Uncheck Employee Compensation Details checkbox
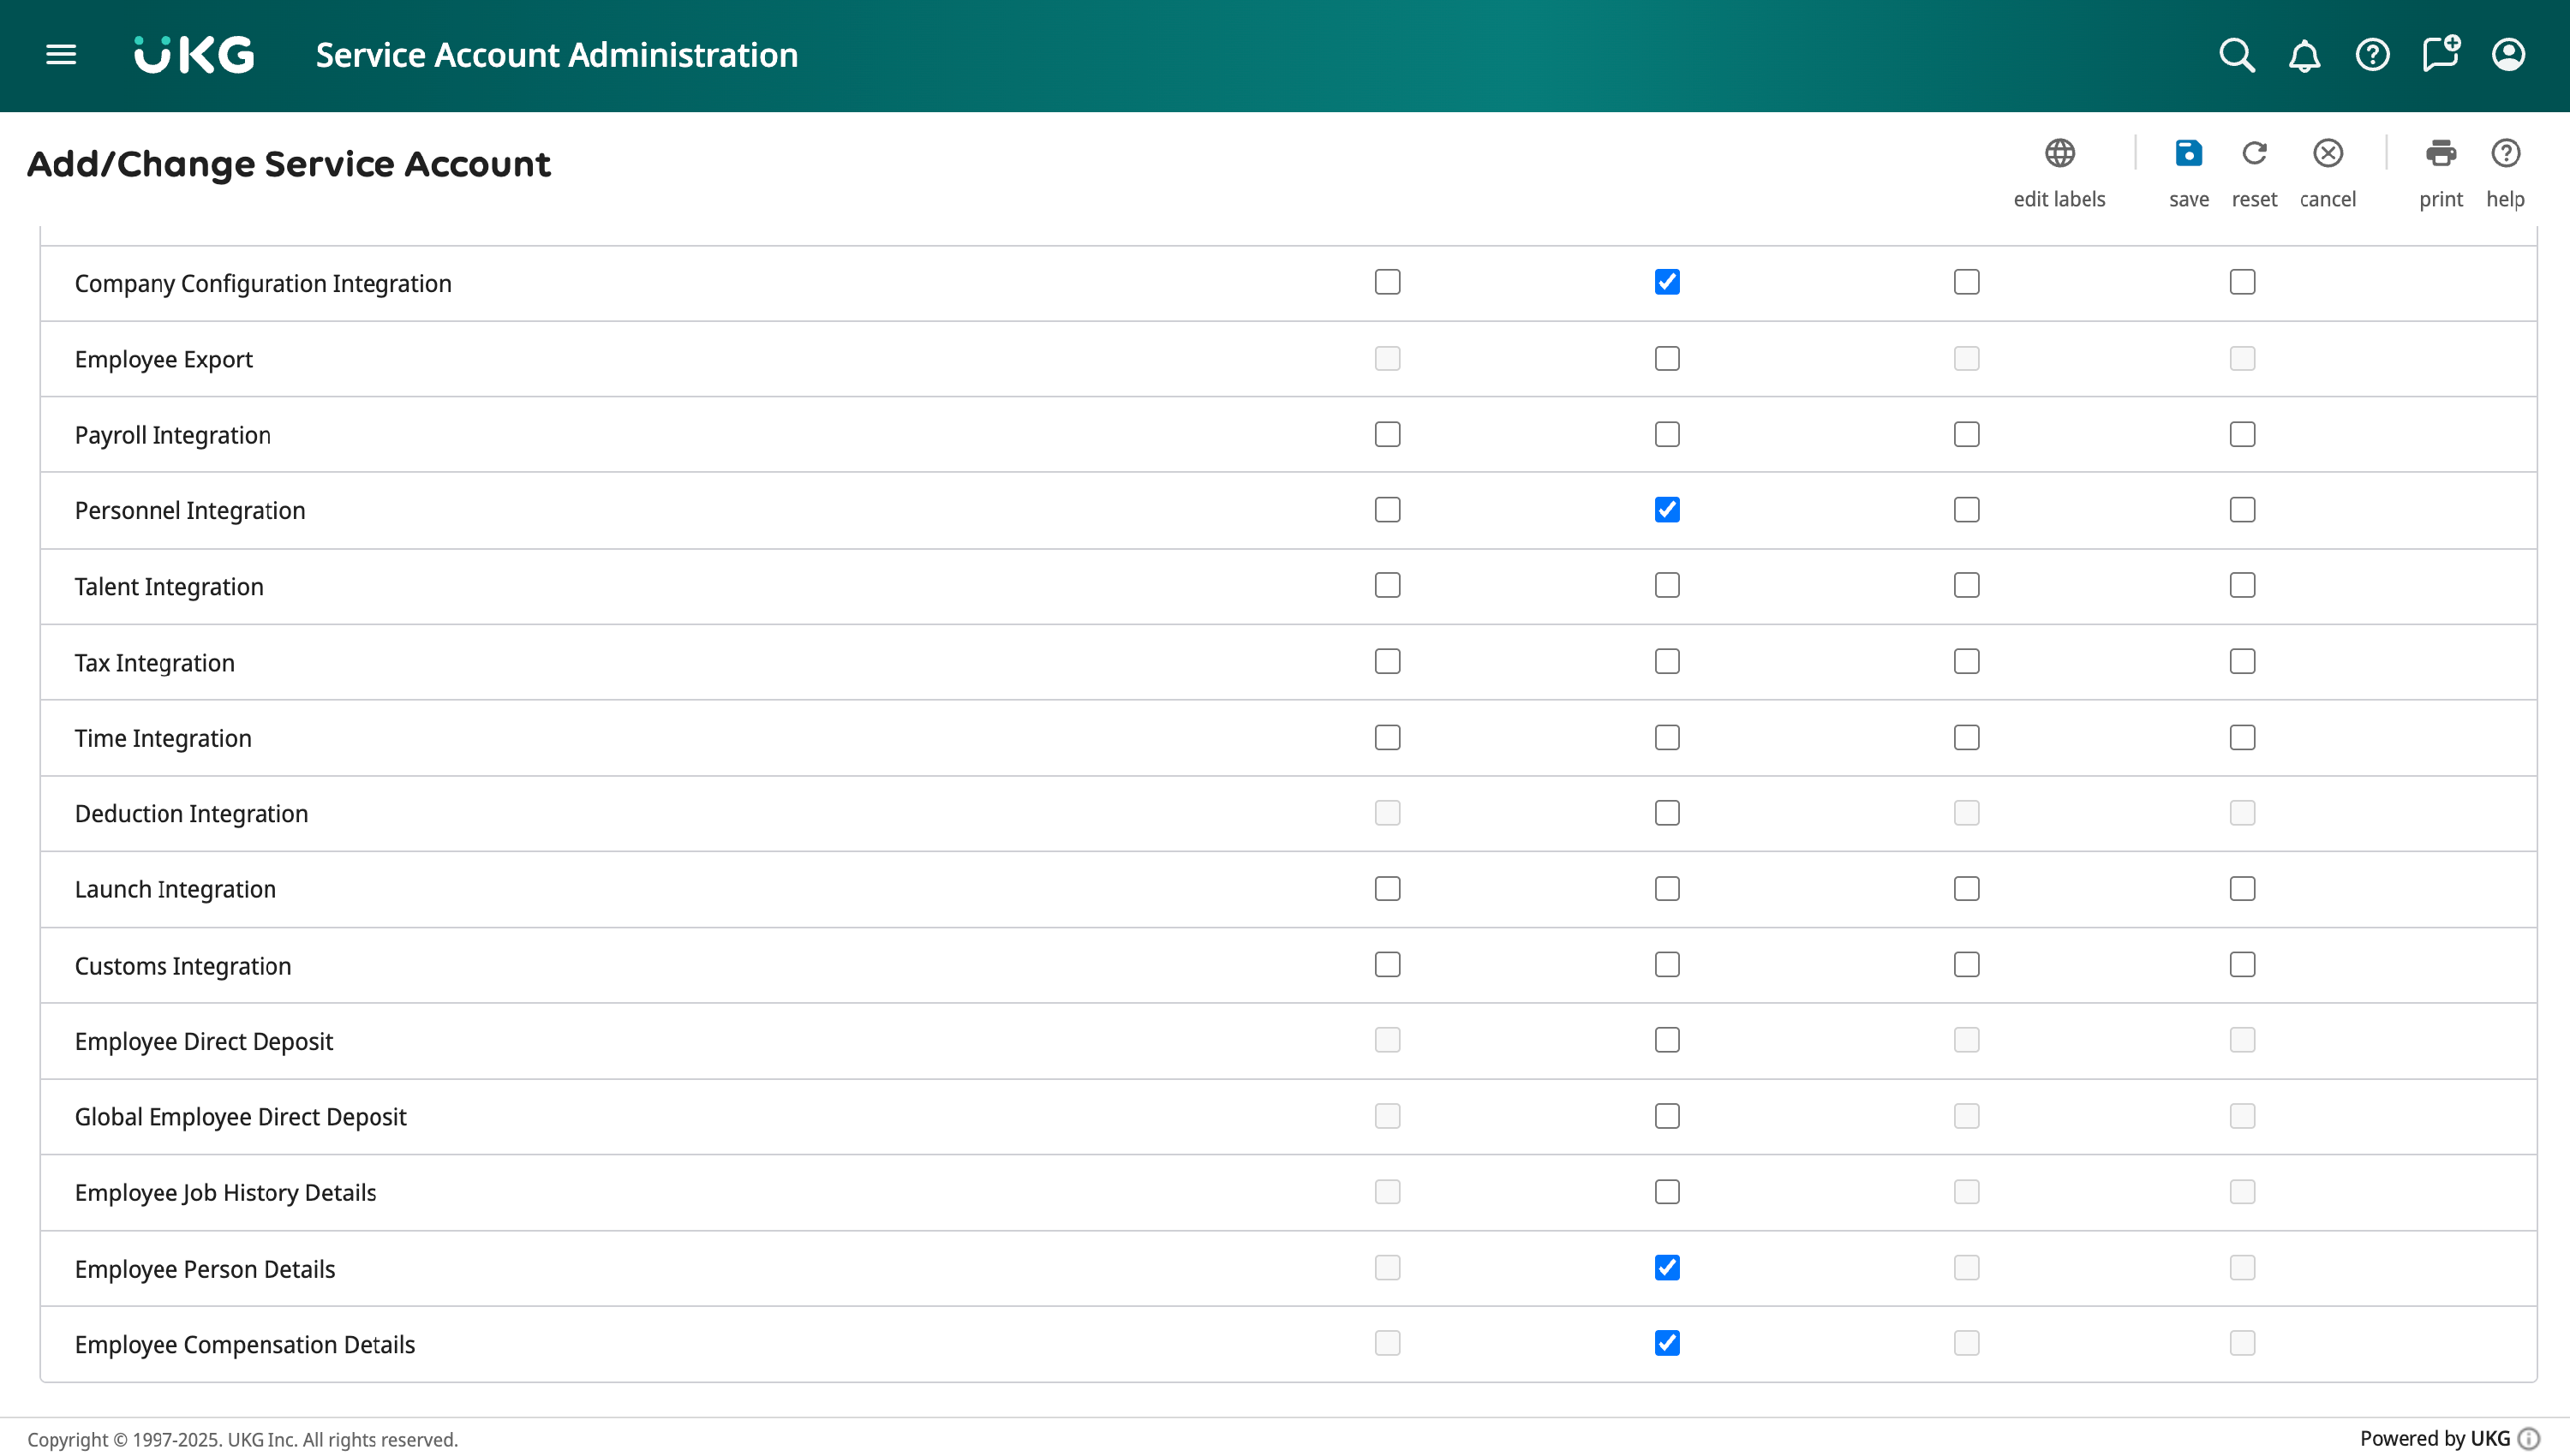The width and height of the screenshot is (2570, 1456). (1667, 1343)
